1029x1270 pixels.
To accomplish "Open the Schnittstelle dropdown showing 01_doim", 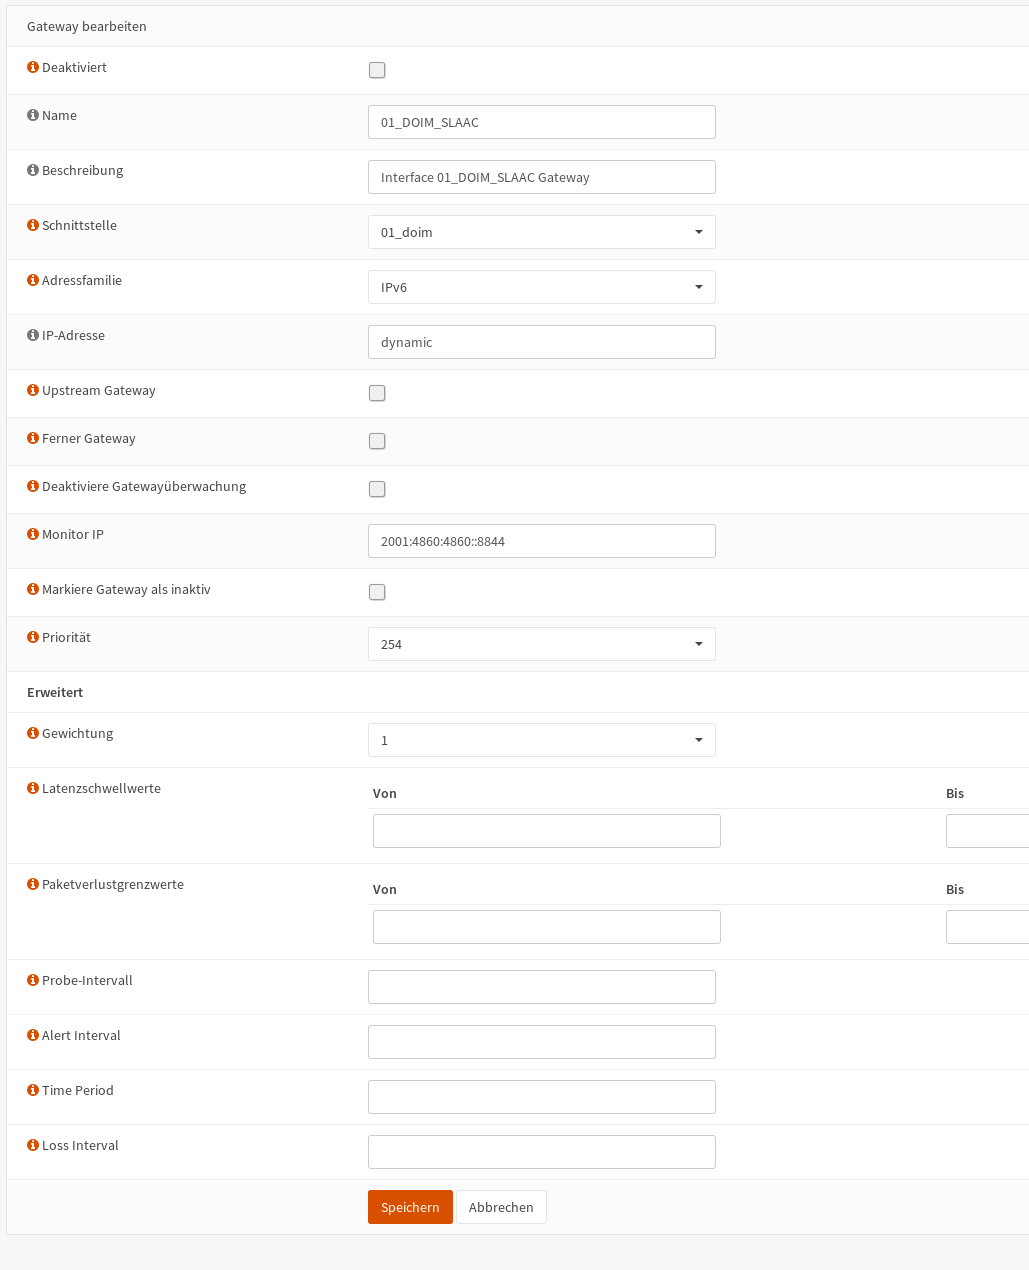I will point(542,232).
